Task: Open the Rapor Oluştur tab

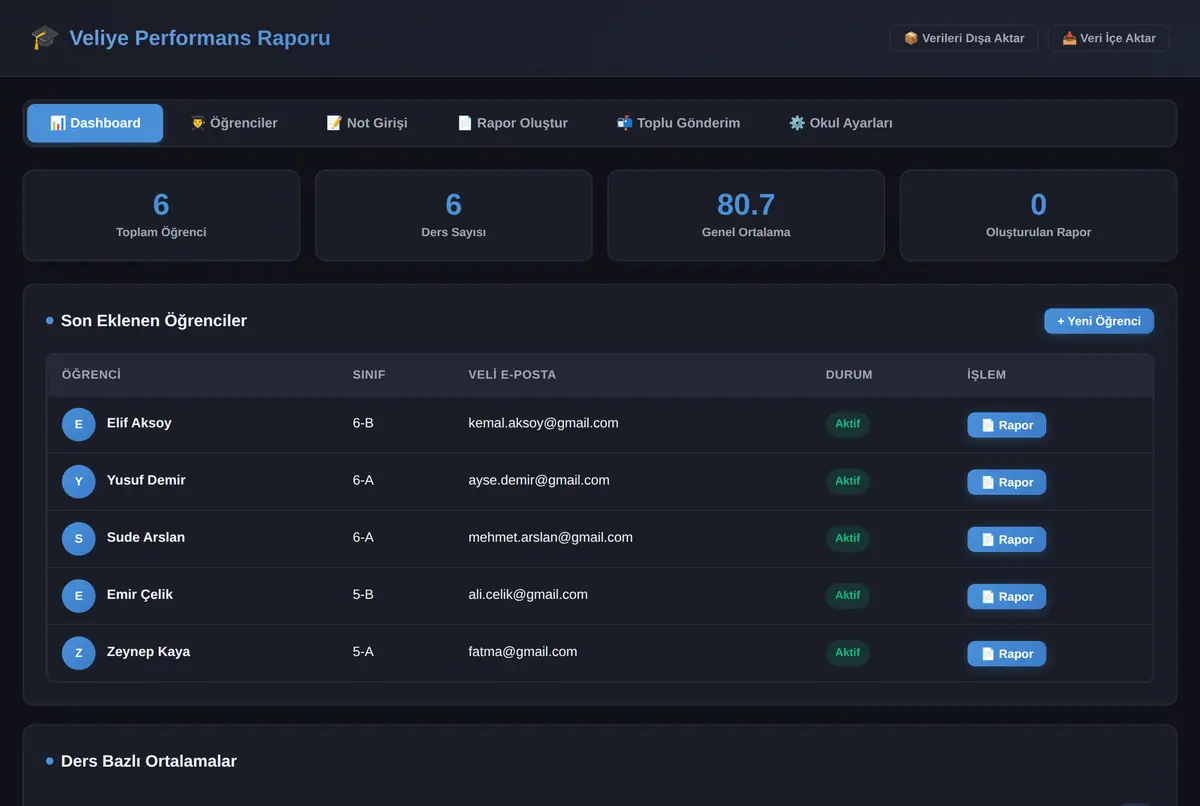Action: pyautogui.click(x=512, y=123)
